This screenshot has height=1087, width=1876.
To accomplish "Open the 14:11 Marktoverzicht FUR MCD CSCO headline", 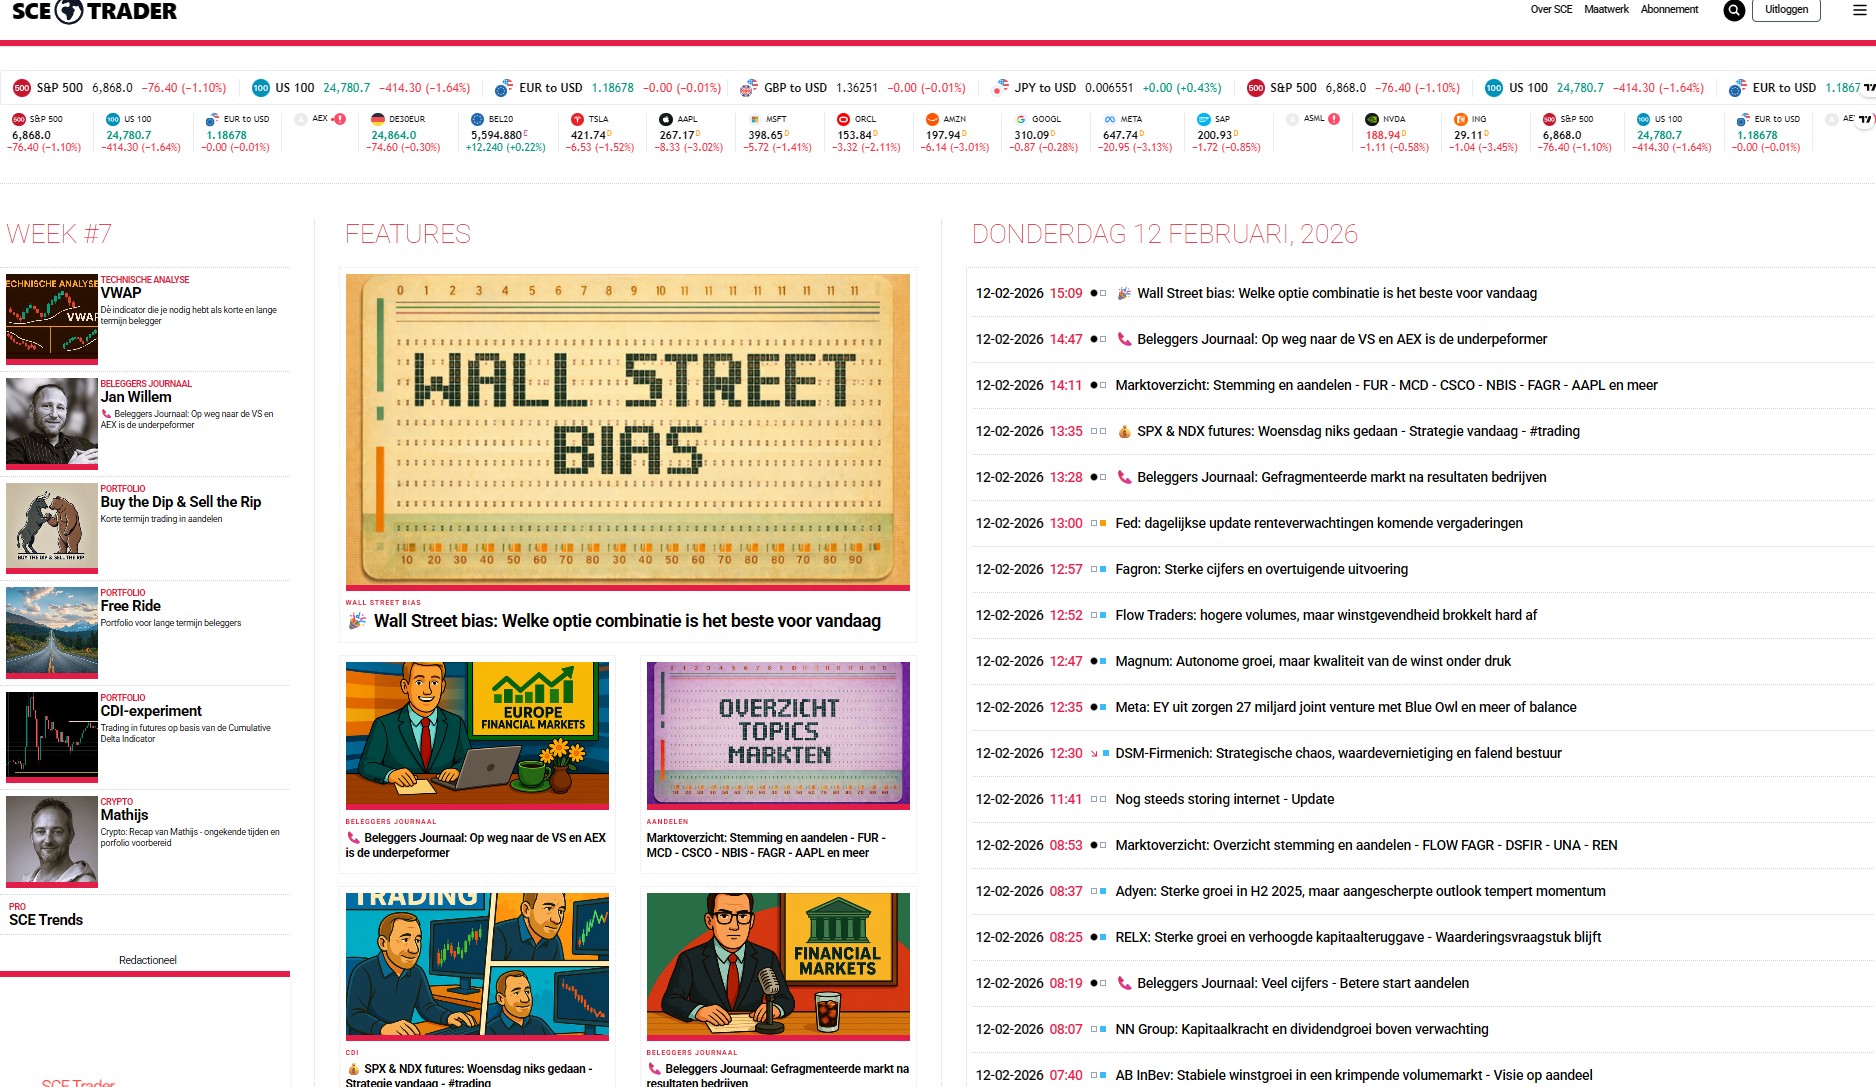I will coord(1386,385).
